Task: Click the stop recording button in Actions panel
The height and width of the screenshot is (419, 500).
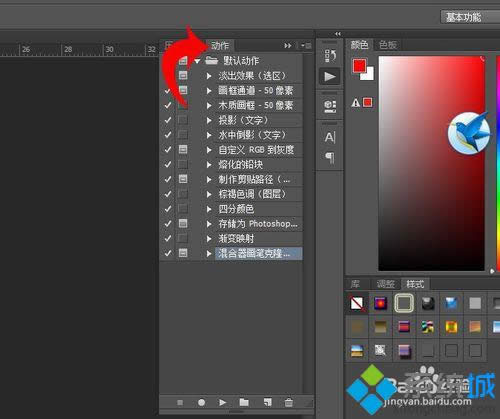Action: tap(180, 403)
